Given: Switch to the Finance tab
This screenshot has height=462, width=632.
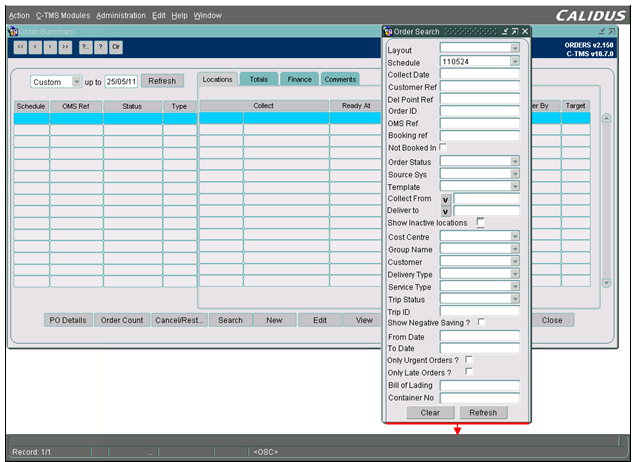Looking at the screenshot, I should point(299,79).
